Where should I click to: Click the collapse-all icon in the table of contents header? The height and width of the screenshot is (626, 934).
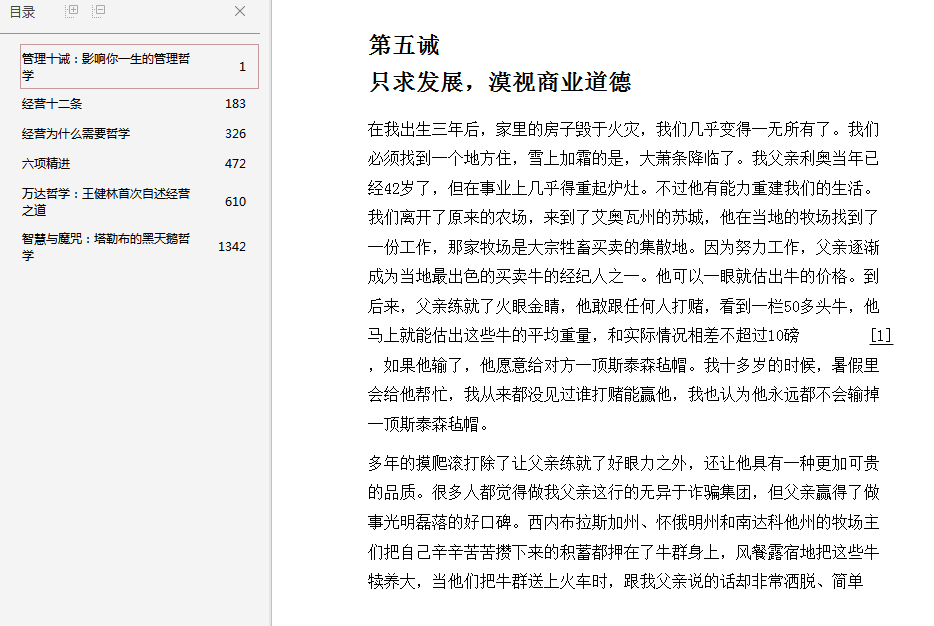[x=99, y=11]
